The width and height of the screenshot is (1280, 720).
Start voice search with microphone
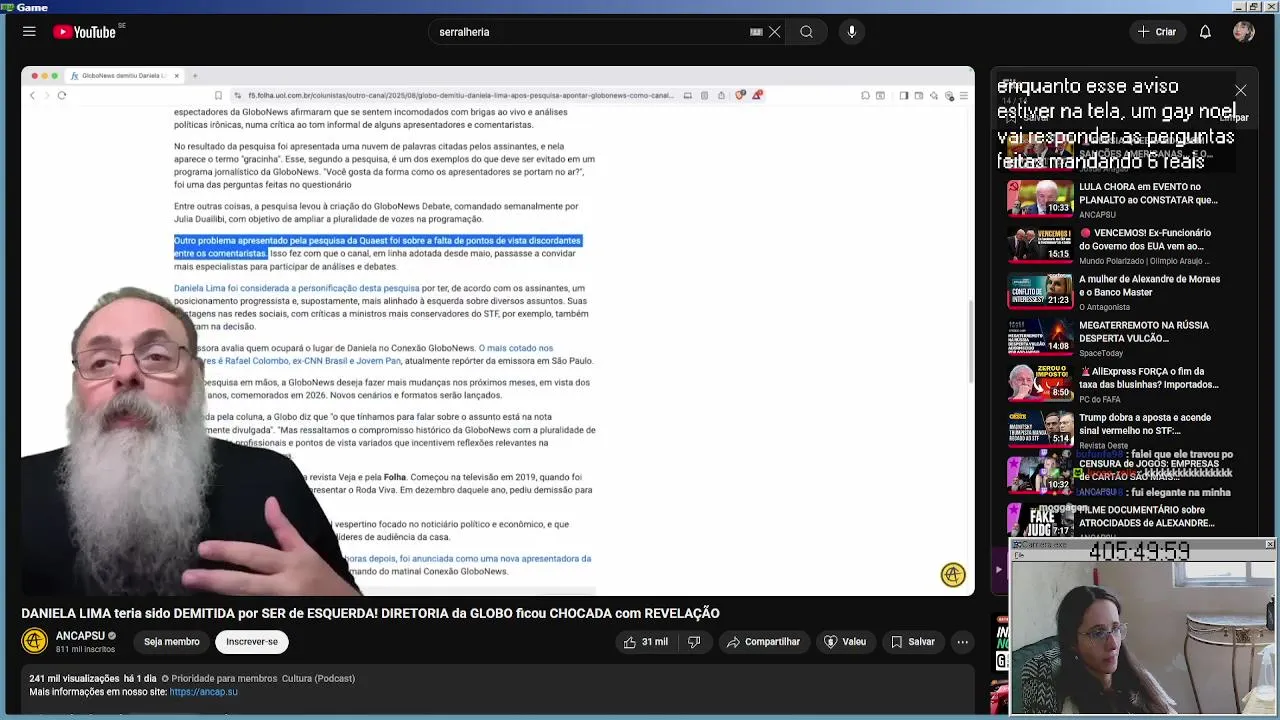coord(852,32)
